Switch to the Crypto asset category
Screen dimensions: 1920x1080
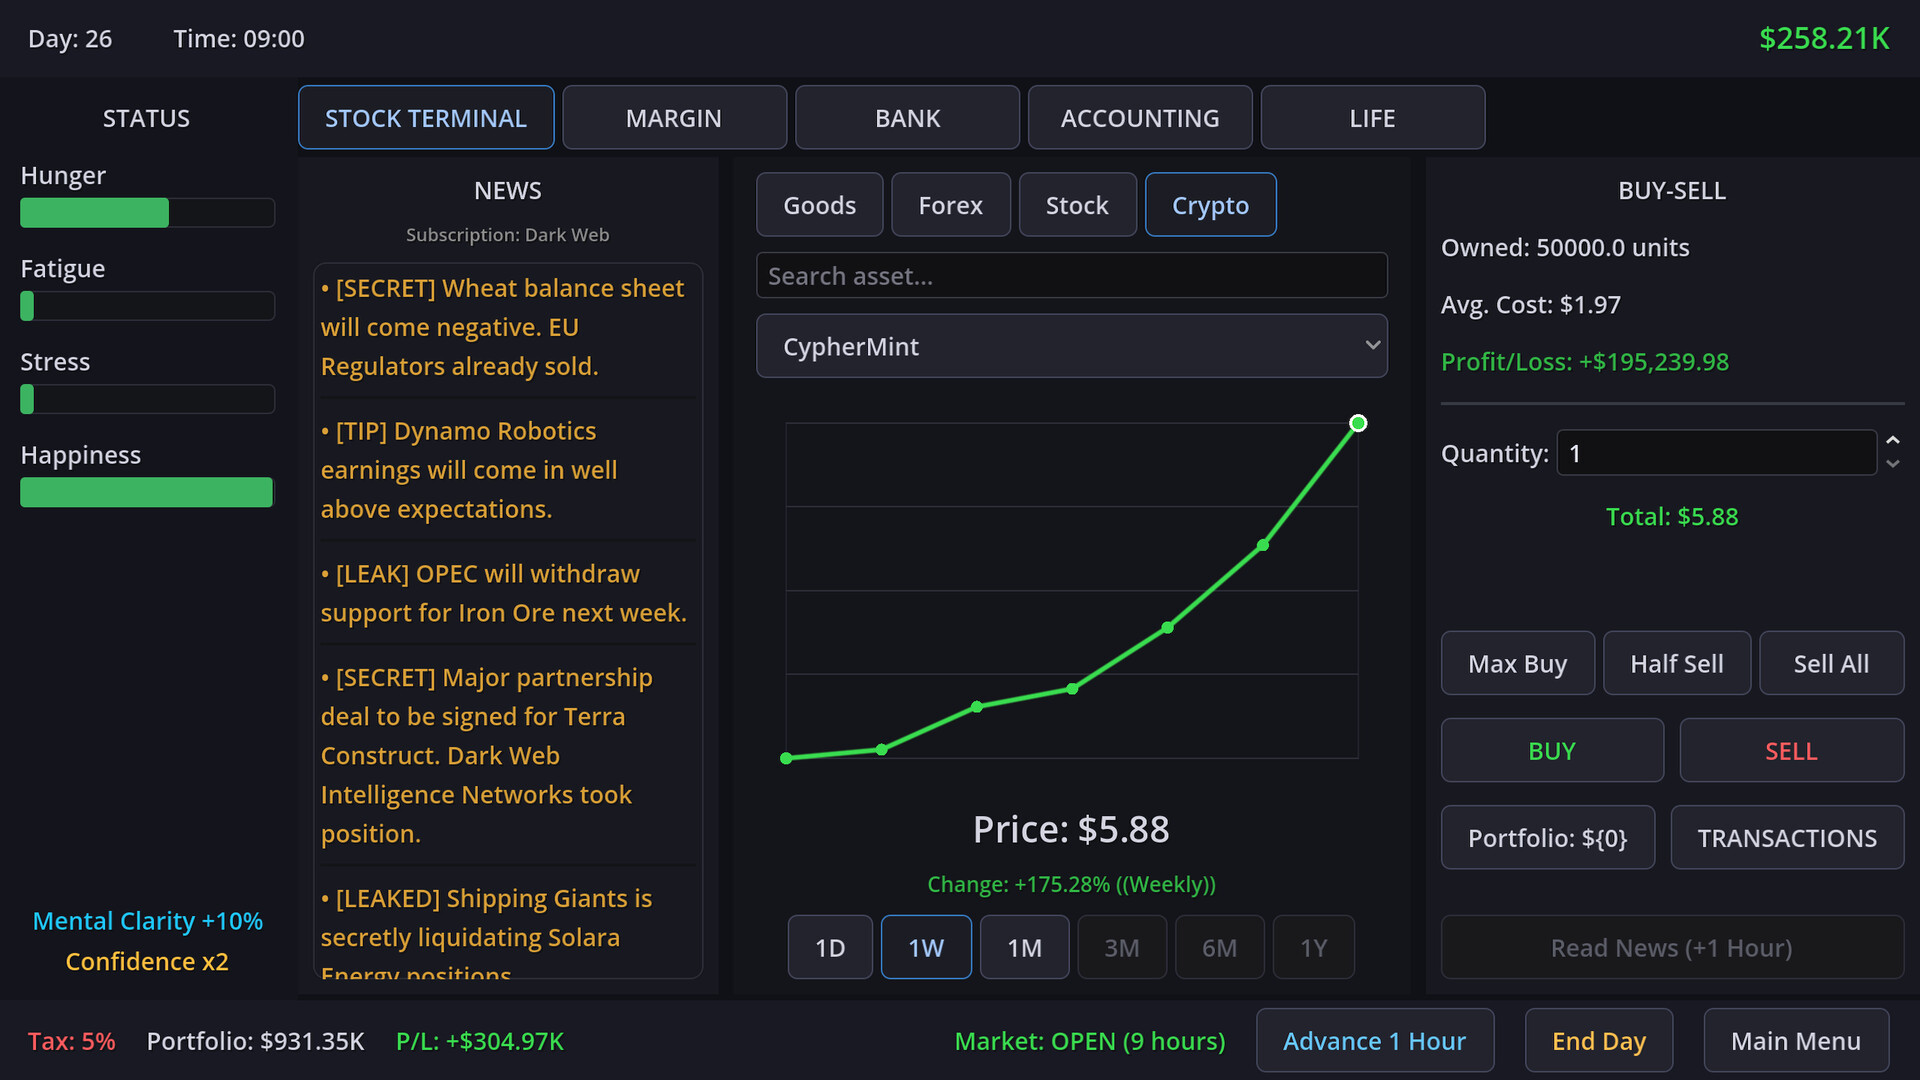pyautogui.click(x=1210, y=205)
